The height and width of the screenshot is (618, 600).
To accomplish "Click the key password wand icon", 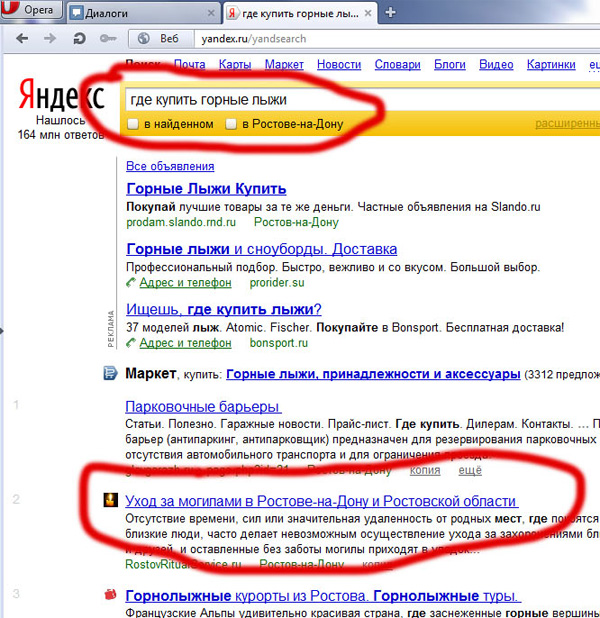I will (x=108, y=39).
